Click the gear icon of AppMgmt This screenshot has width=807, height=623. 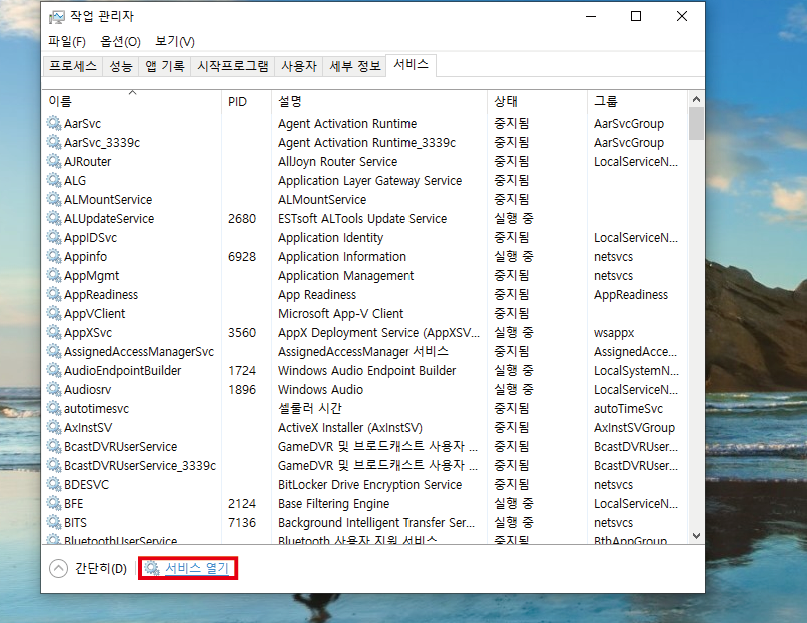coord(54,275)
